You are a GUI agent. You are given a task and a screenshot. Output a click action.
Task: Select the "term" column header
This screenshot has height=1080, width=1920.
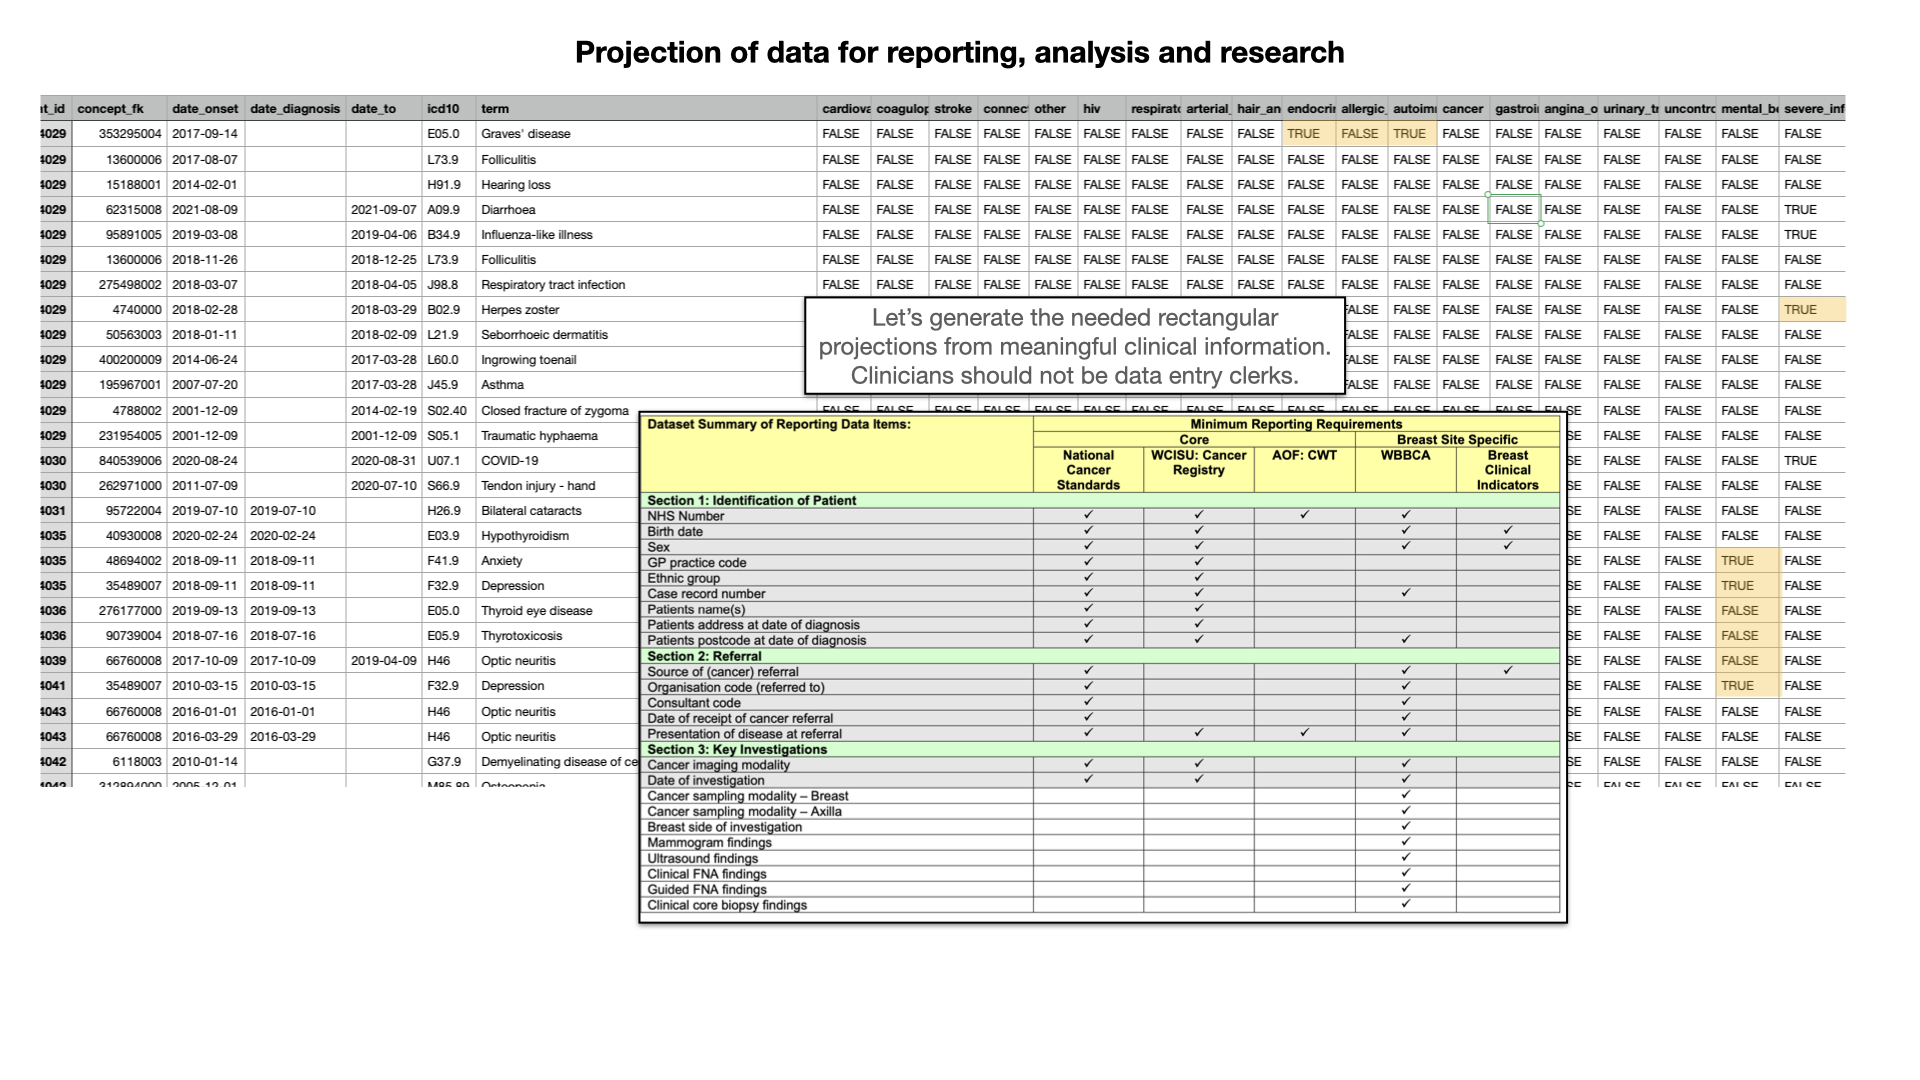(x=497, y=108)
